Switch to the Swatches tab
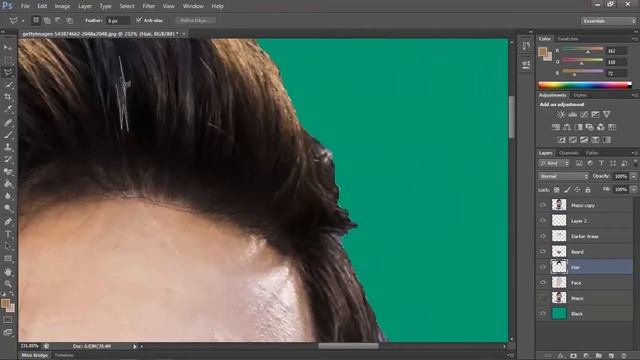 [568, 39]
